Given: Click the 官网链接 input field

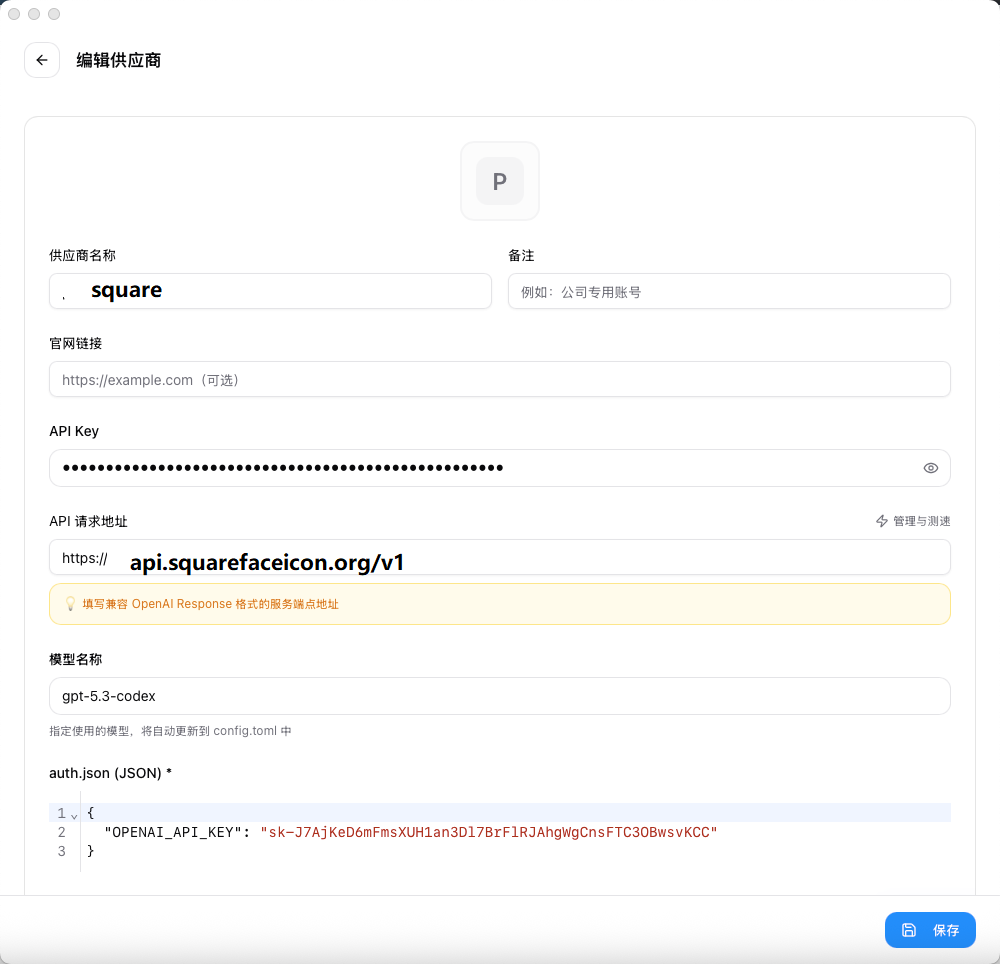Looking at the screenshot, I should pyautogui.click(x=499, y=379).
